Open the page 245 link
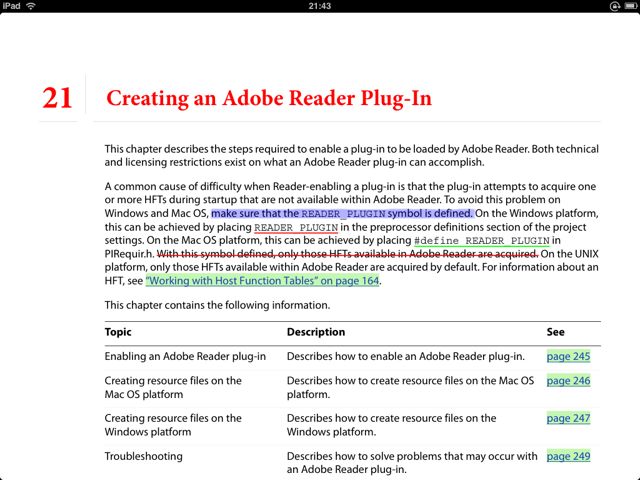 pyautogui.click(x=568, y=356)
